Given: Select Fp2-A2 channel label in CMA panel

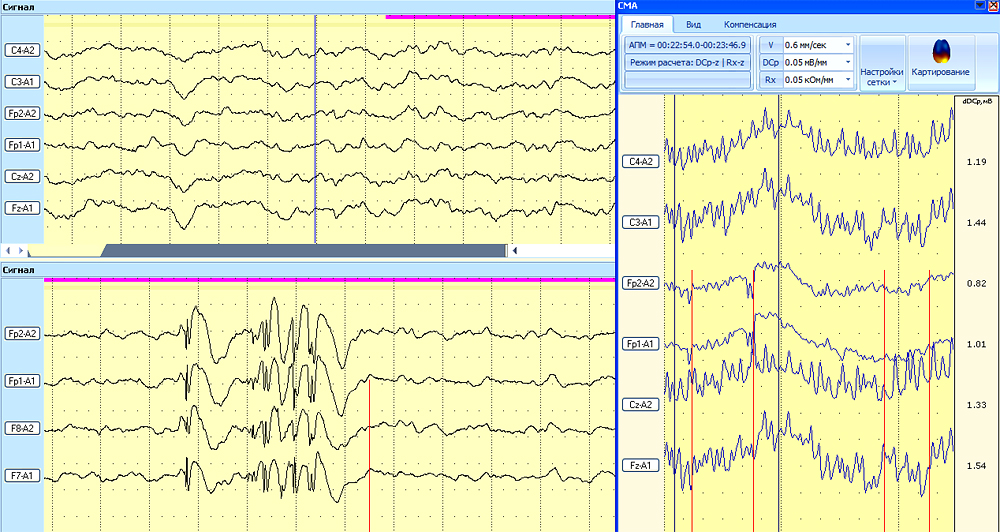Looking at the screenshot, I should click(640, 283).
